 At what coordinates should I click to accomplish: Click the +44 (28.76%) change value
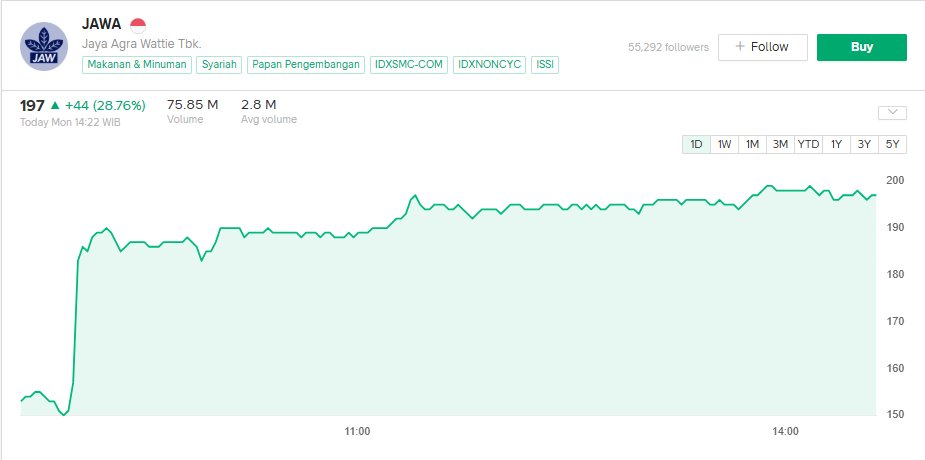click(105, 106)
